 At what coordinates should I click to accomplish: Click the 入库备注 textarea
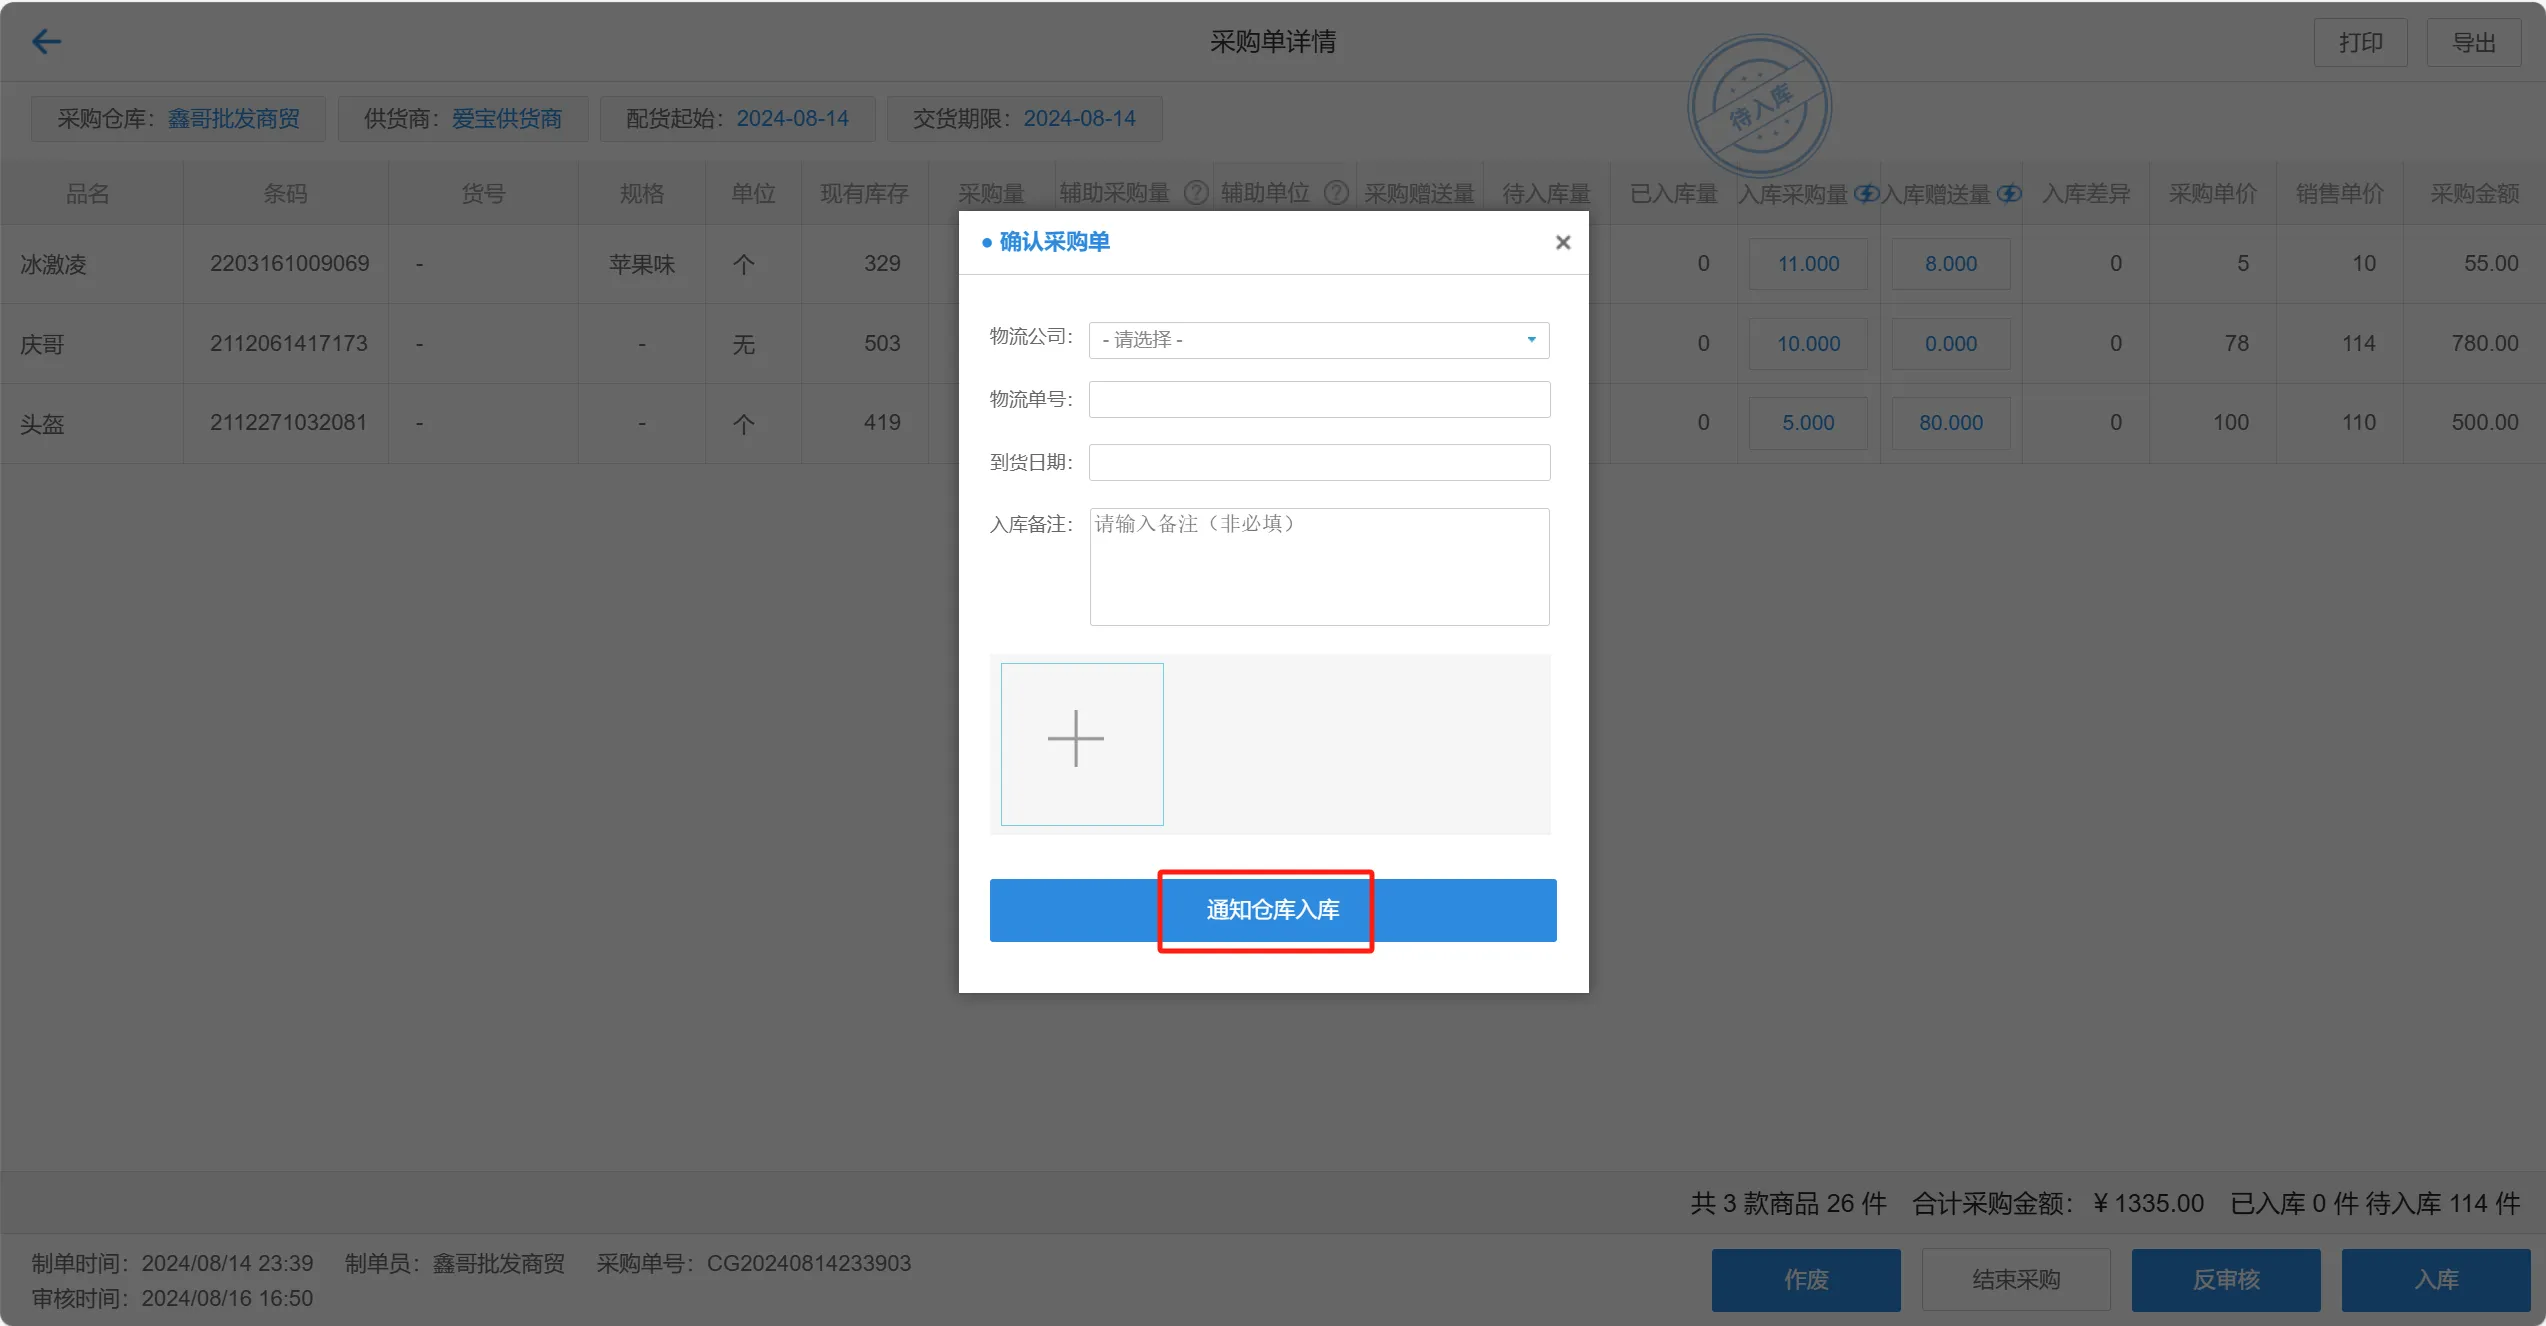click(1318, 566)
